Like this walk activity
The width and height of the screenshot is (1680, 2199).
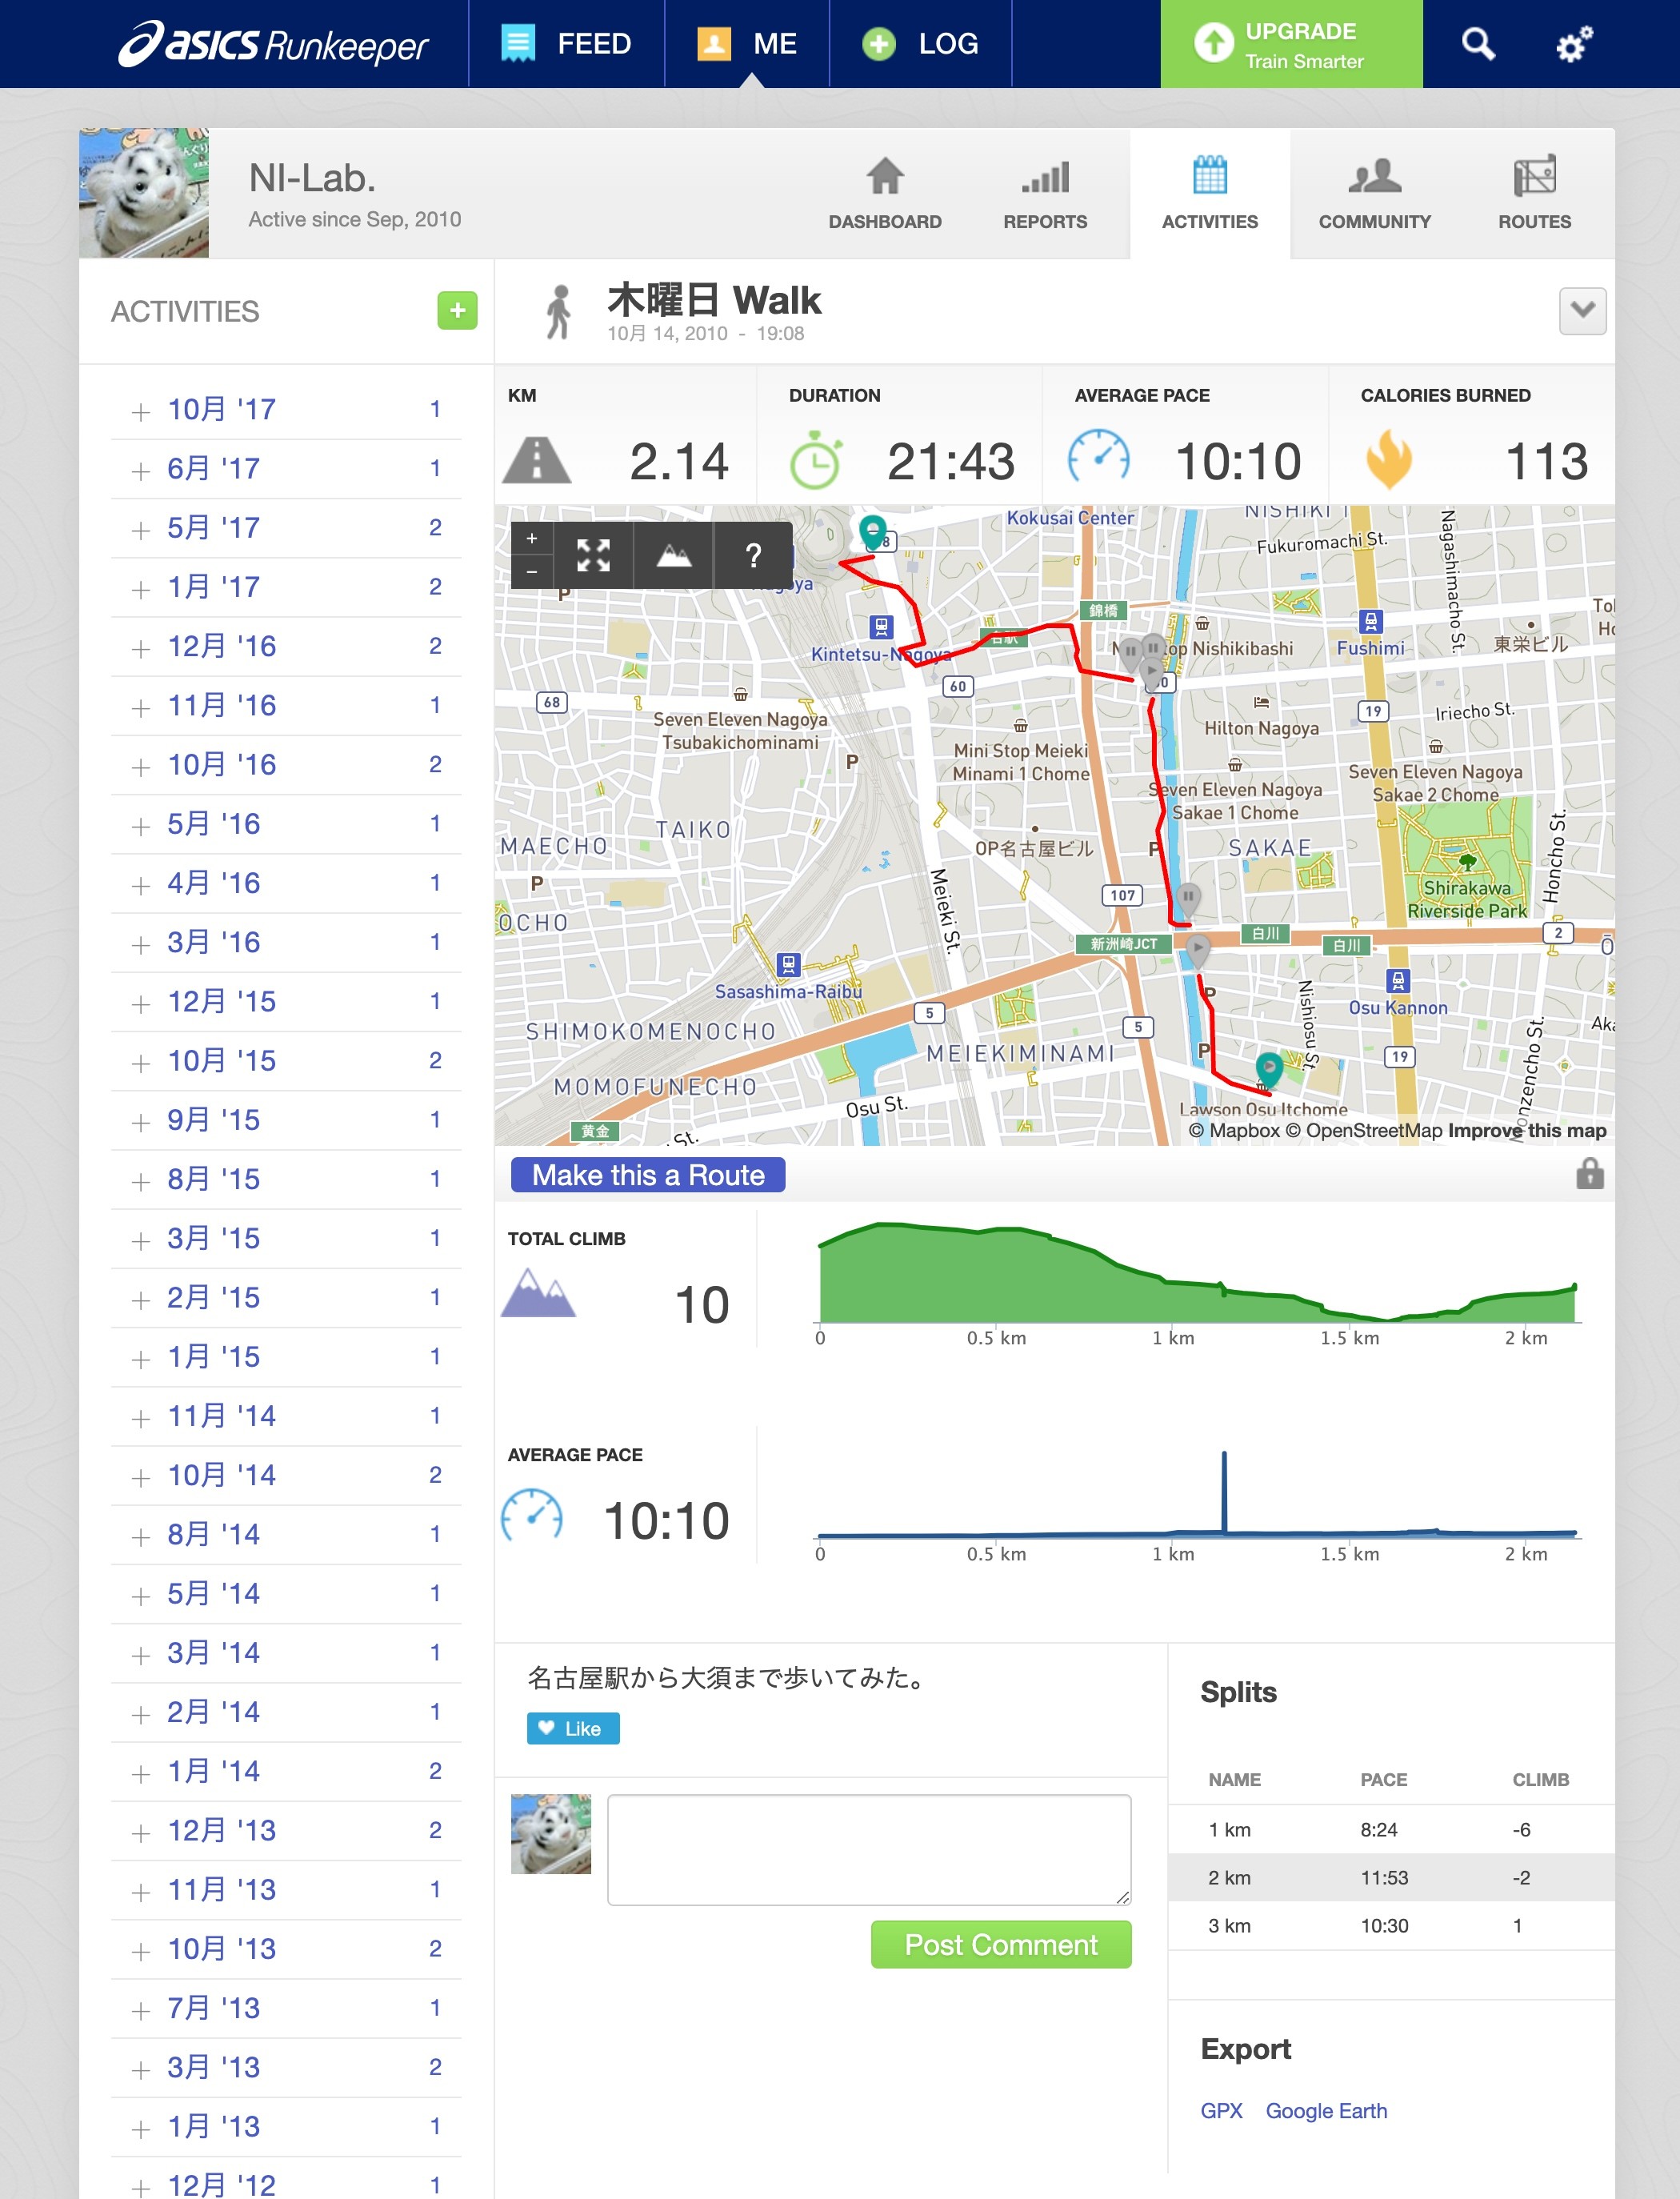(573, 1728)
